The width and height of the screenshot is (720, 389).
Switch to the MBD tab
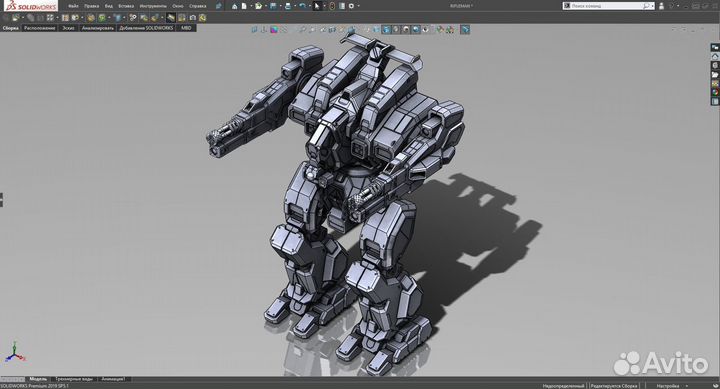click(x=185, y=28)
